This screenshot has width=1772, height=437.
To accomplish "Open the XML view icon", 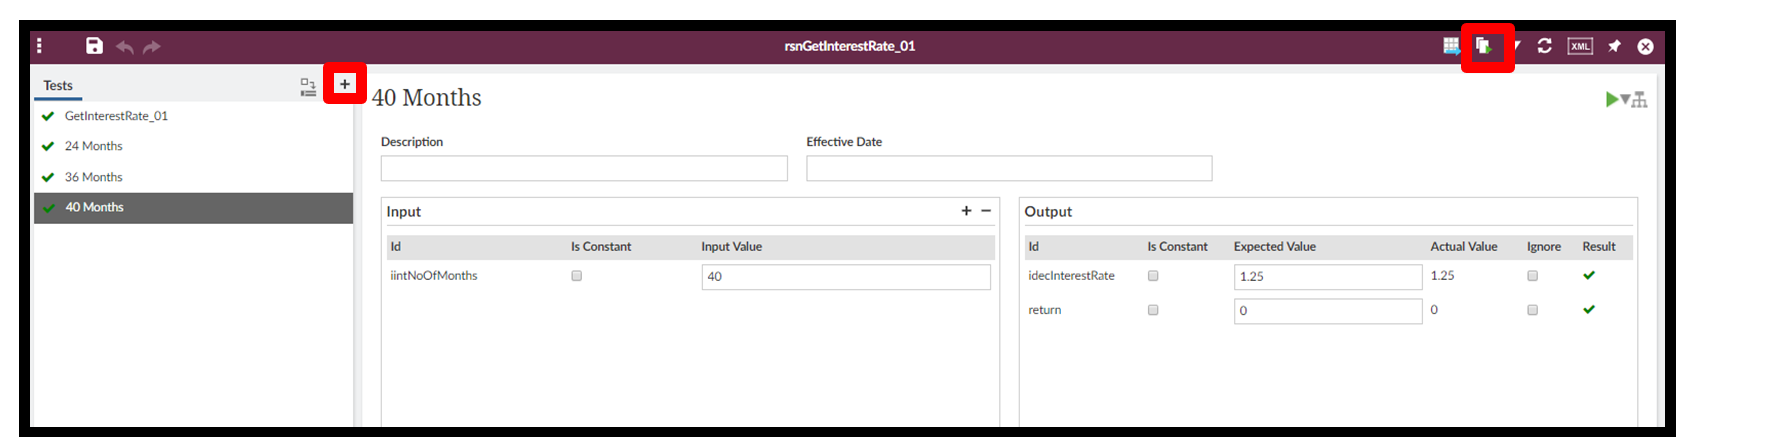I will tap(1580, 46).
